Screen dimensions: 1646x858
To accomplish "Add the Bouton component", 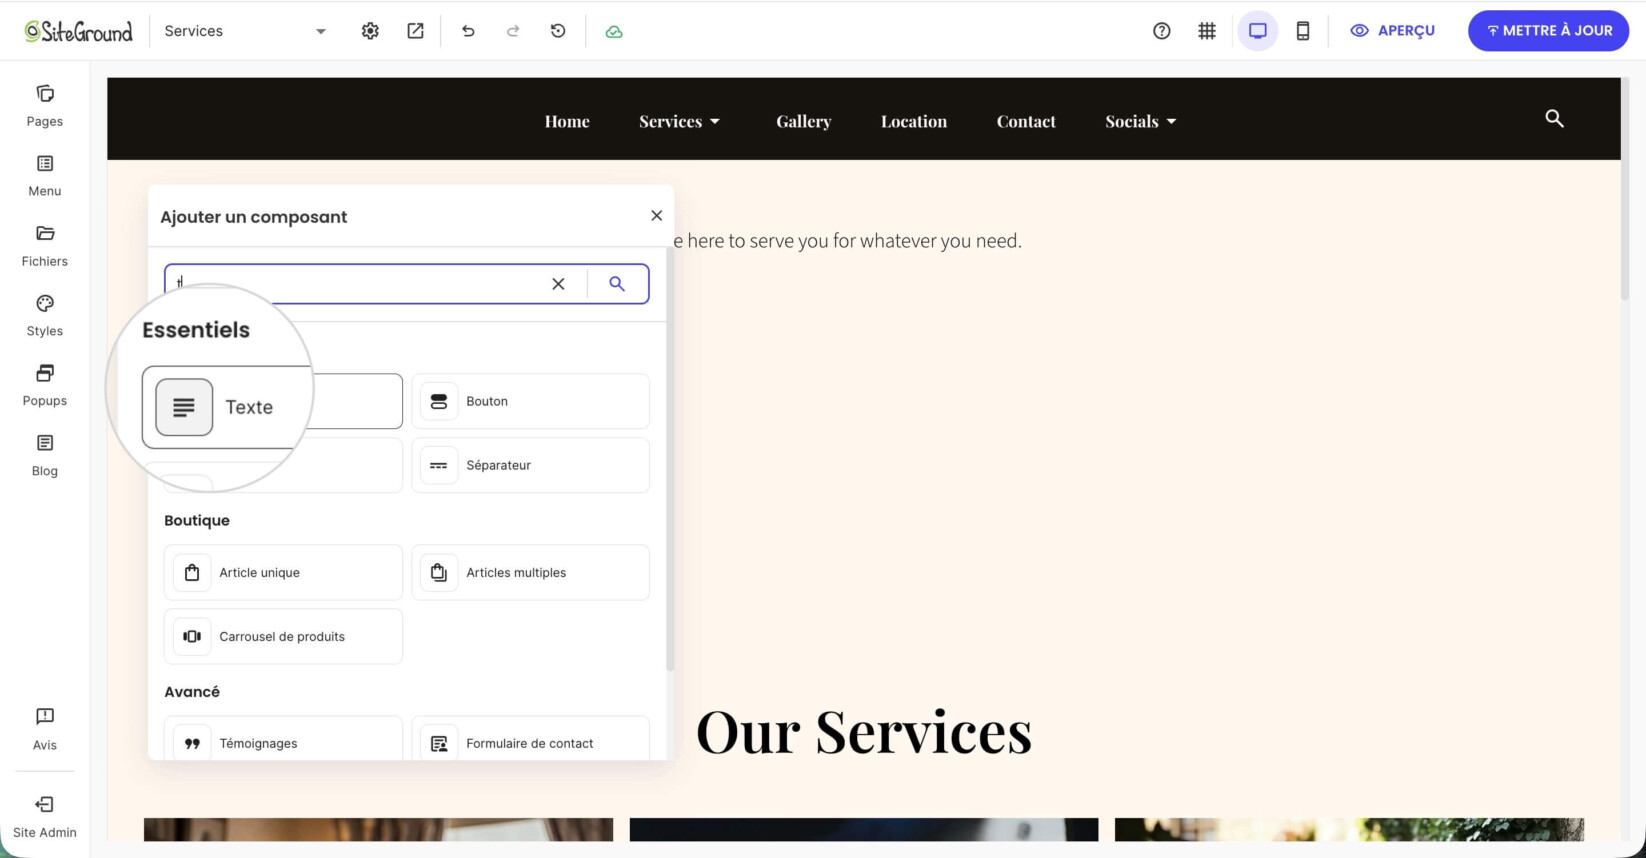I will click(x=530, y=401).
